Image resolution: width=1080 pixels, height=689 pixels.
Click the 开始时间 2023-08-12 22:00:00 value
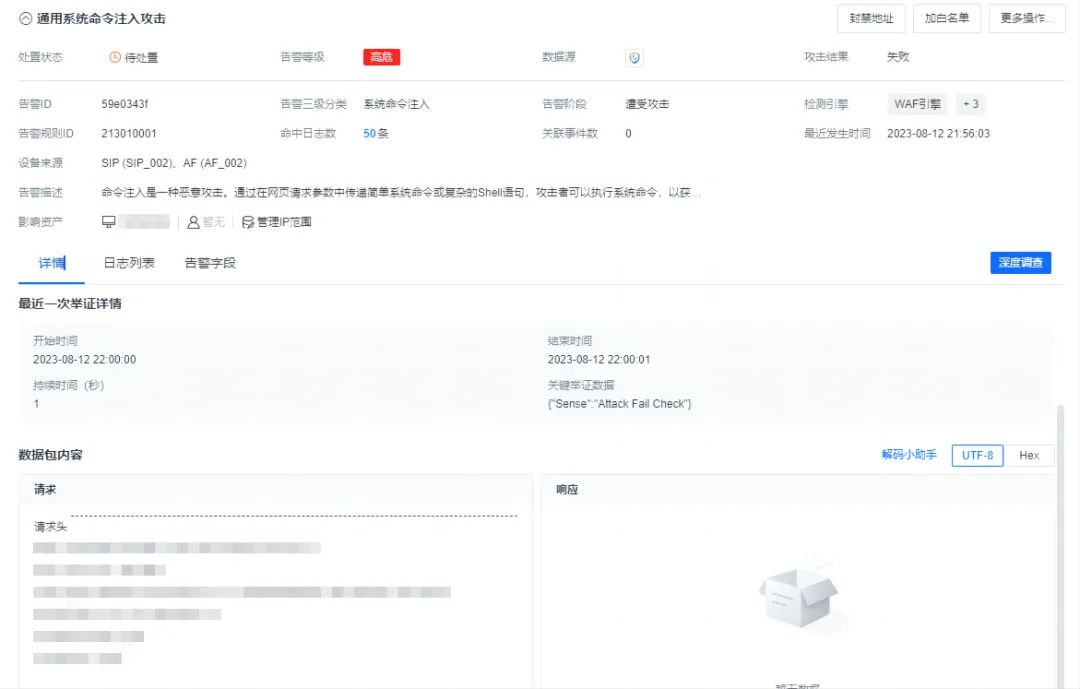pyautogui.click(x=85, y=360)
